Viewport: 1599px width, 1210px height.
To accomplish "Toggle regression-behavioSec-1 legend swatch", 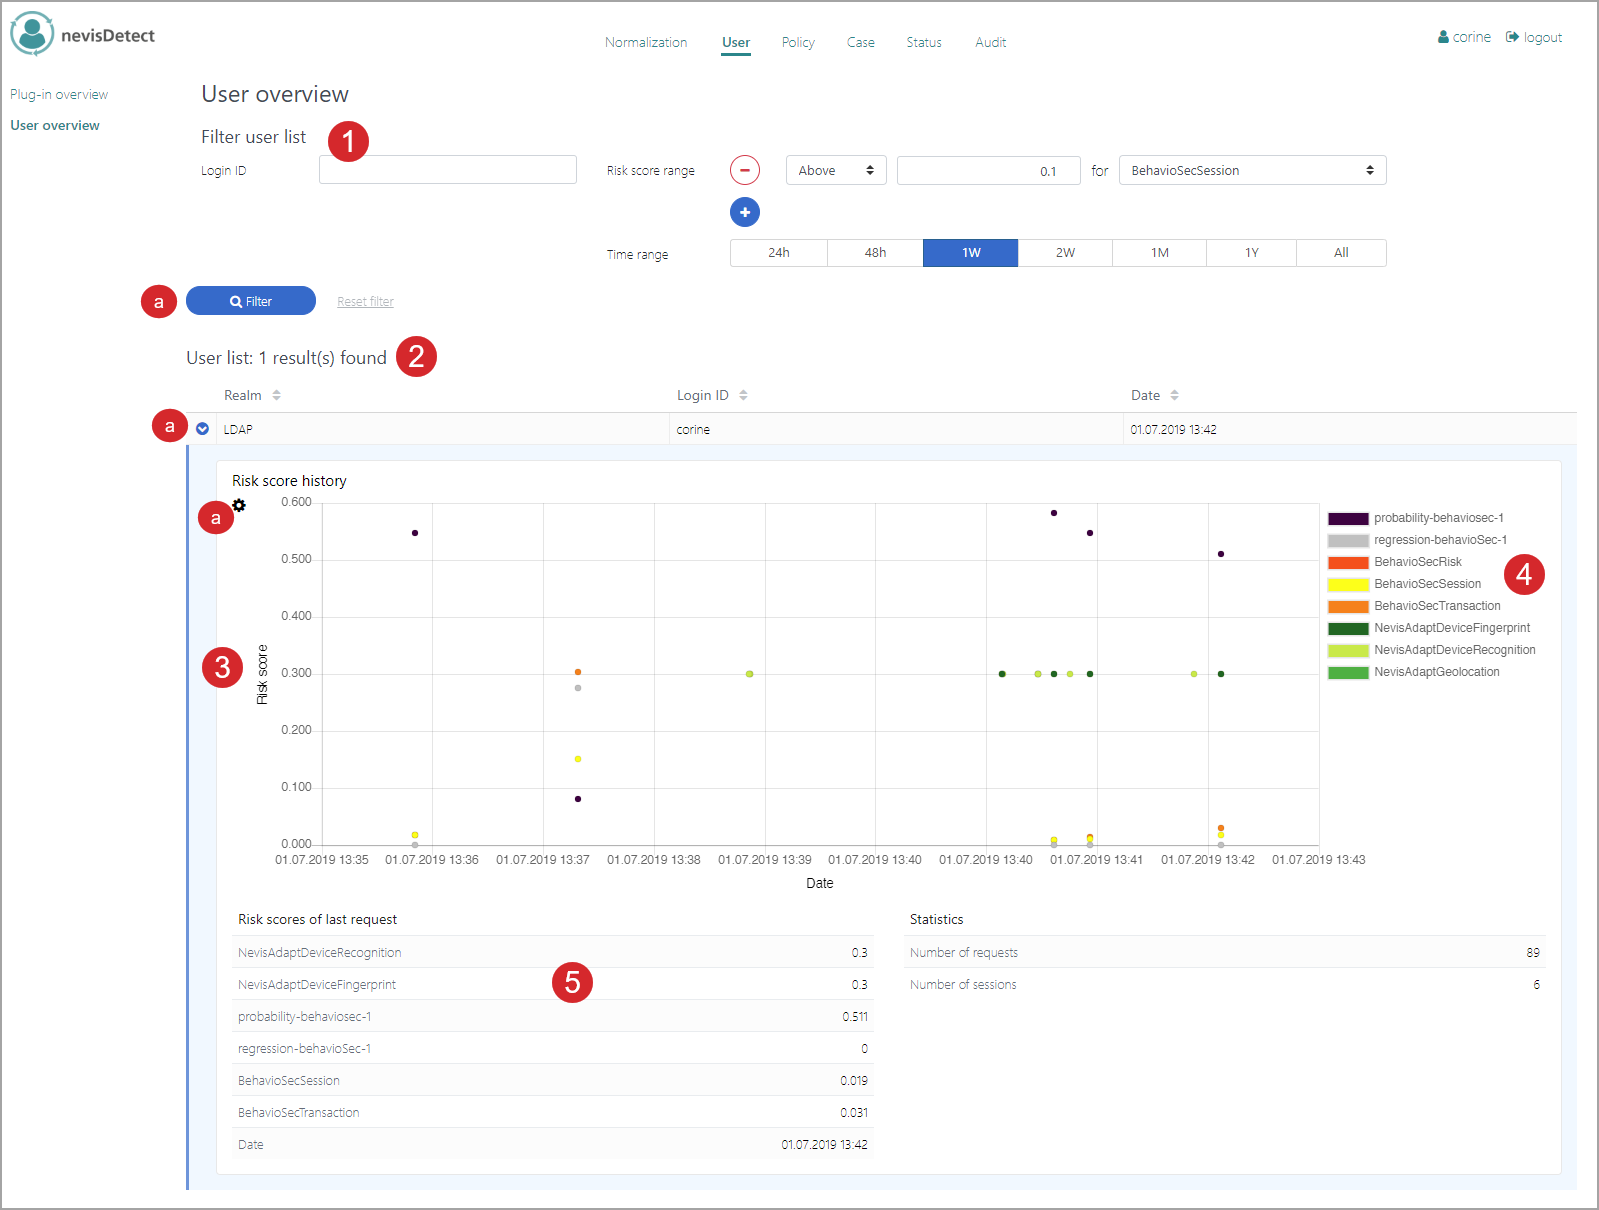I will click(1348, 540).
